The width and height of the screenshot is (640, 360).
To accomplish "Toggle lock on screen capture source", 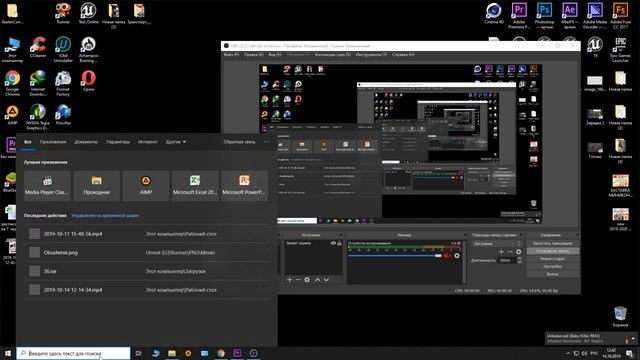I will click(x=339, y=243).
